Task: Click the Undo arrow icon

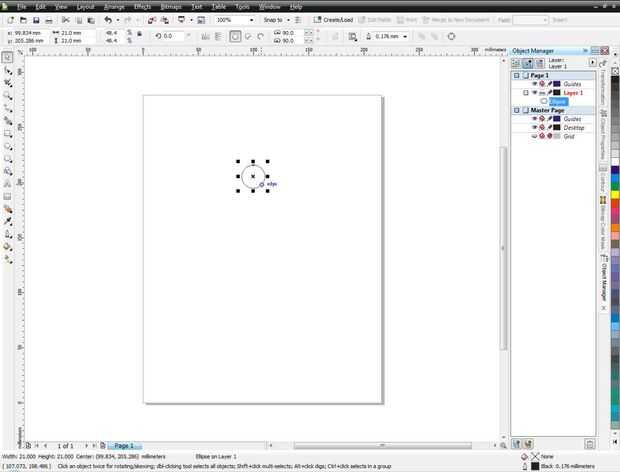Action: click(x=108, y=20)
